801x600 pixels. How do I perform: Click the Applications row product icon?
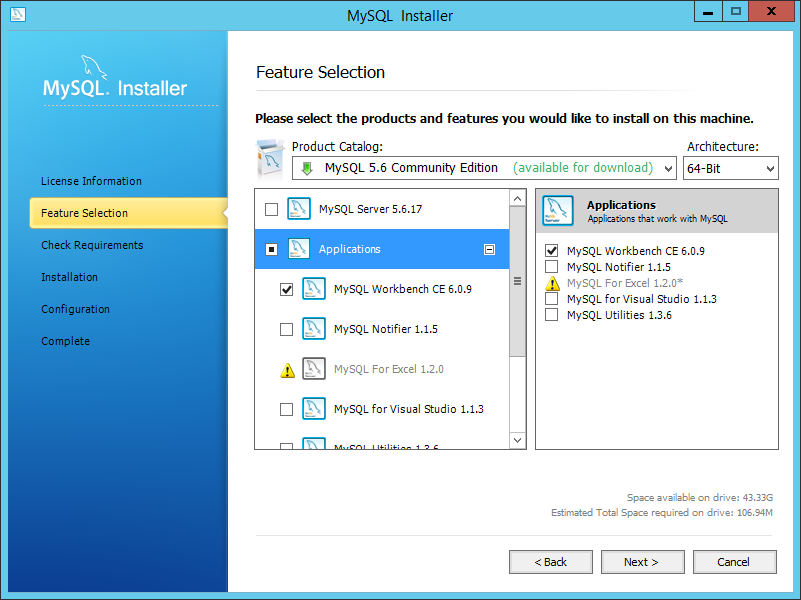coord(299,249)
